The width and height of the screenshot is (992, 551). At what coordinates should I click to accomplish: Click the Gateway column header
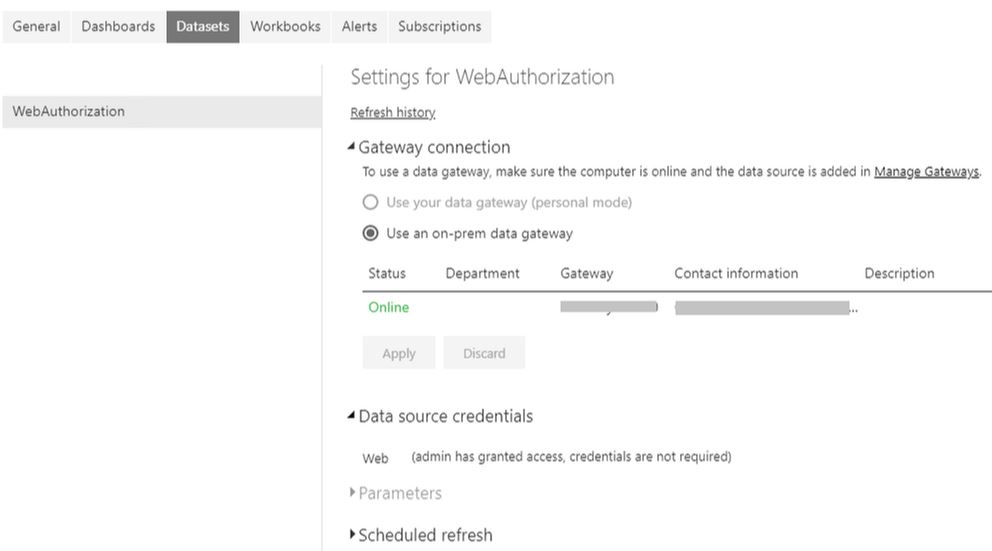coord(586,273)
